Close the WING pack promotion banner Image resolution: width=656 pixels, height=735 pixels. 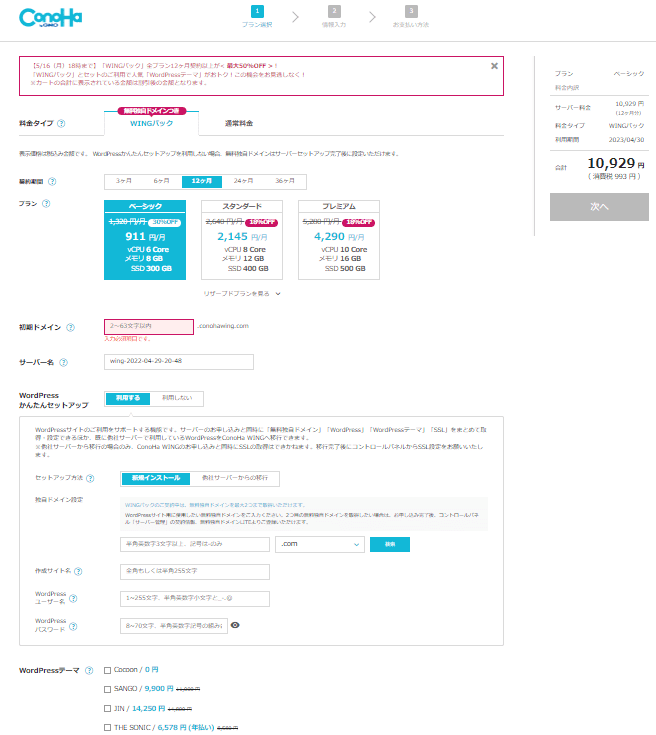494,66
